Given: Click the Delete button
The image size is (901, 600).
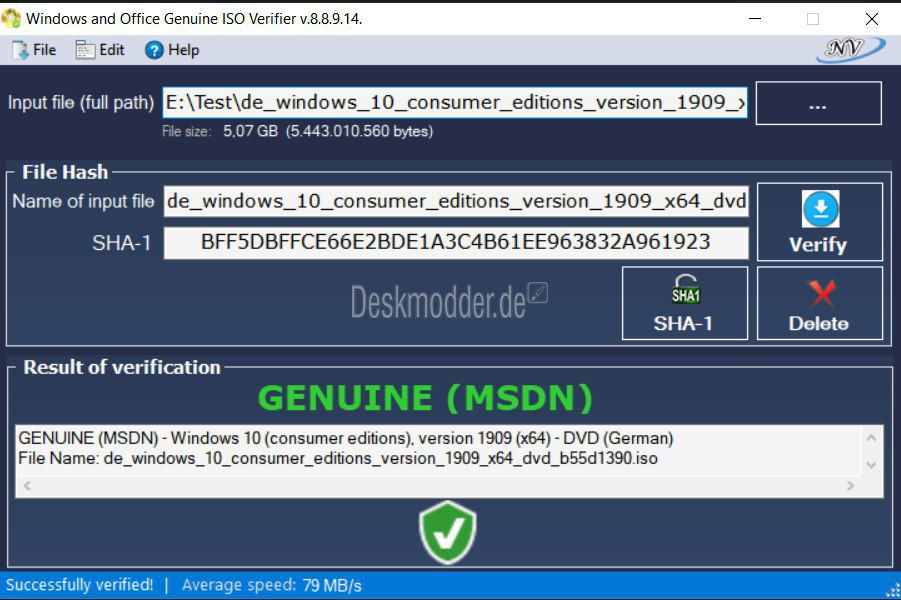Looking at the screenshot, I should coord(819,303).
